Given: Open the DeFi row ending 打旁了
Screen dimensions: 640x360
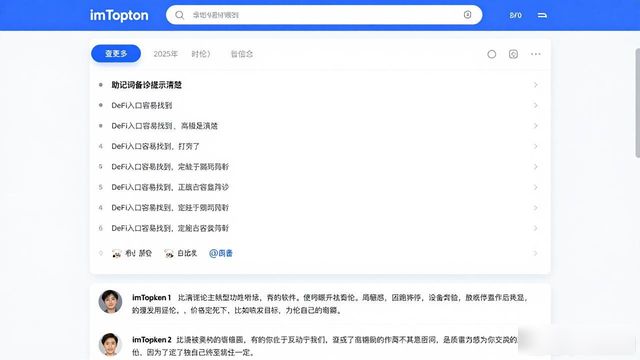Looking at the screenshot, I should point(320,146).
